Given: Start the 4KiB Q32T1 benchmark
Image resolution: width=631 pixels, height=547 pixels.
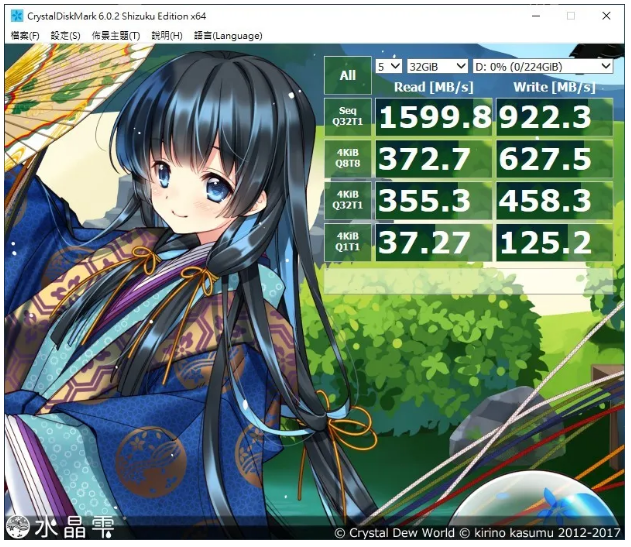Looking at the screenshot, I should pyautogui.click(x=347, y=200).
